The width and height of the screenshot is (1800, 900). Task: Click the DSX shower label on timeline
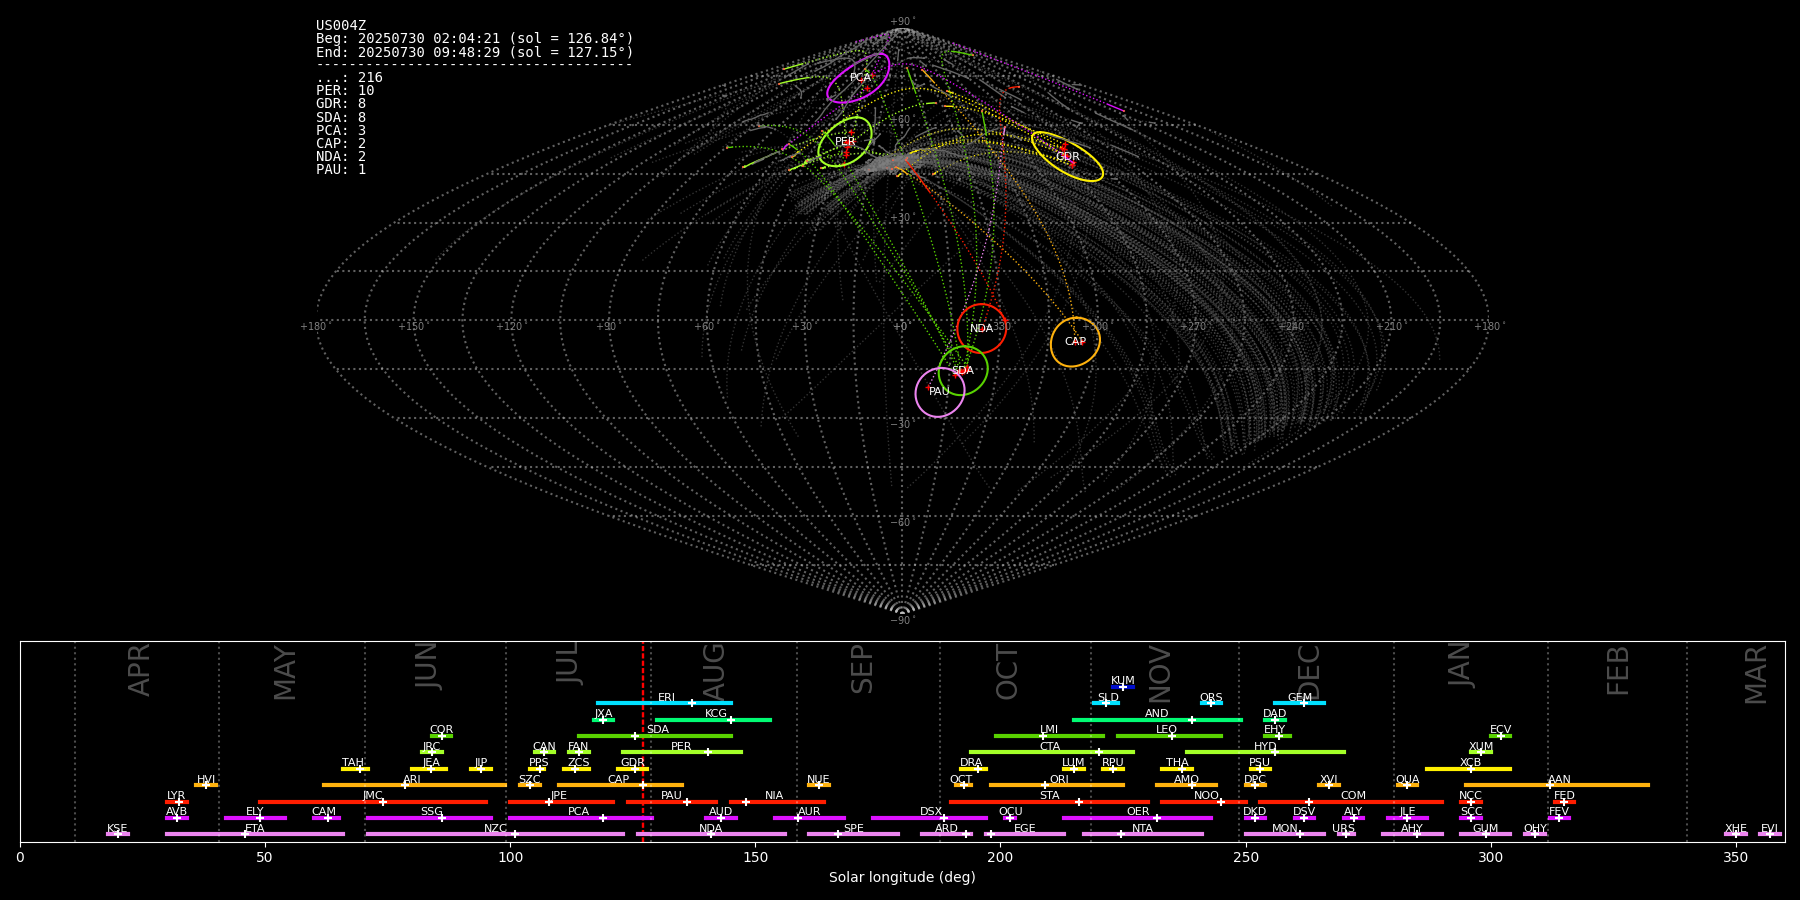931,812
